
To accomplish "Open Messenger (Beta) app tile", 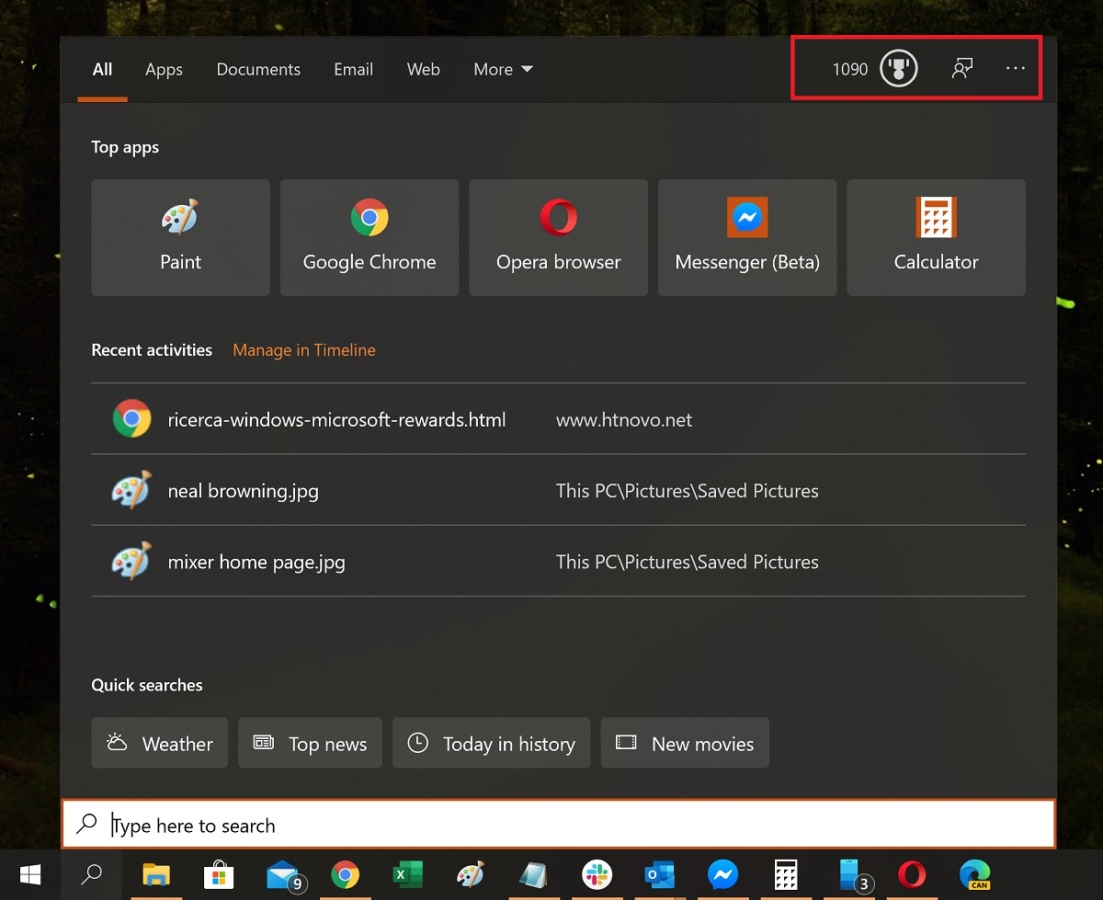I will (747, 238).
